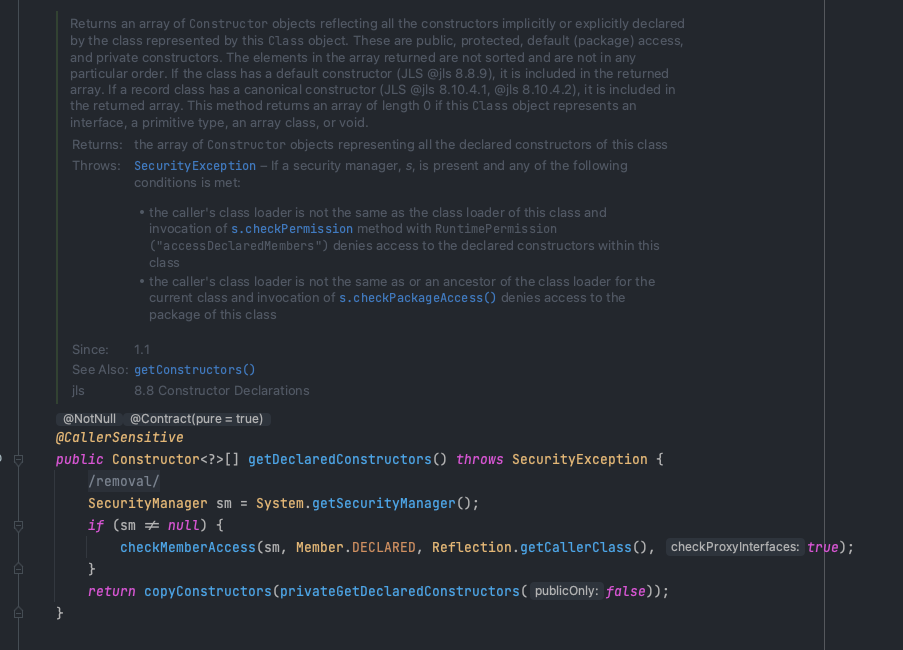The image size is (903, 650).
Task: Click fold end marker beside if-block closing brace
Action: tap(18, 569)
